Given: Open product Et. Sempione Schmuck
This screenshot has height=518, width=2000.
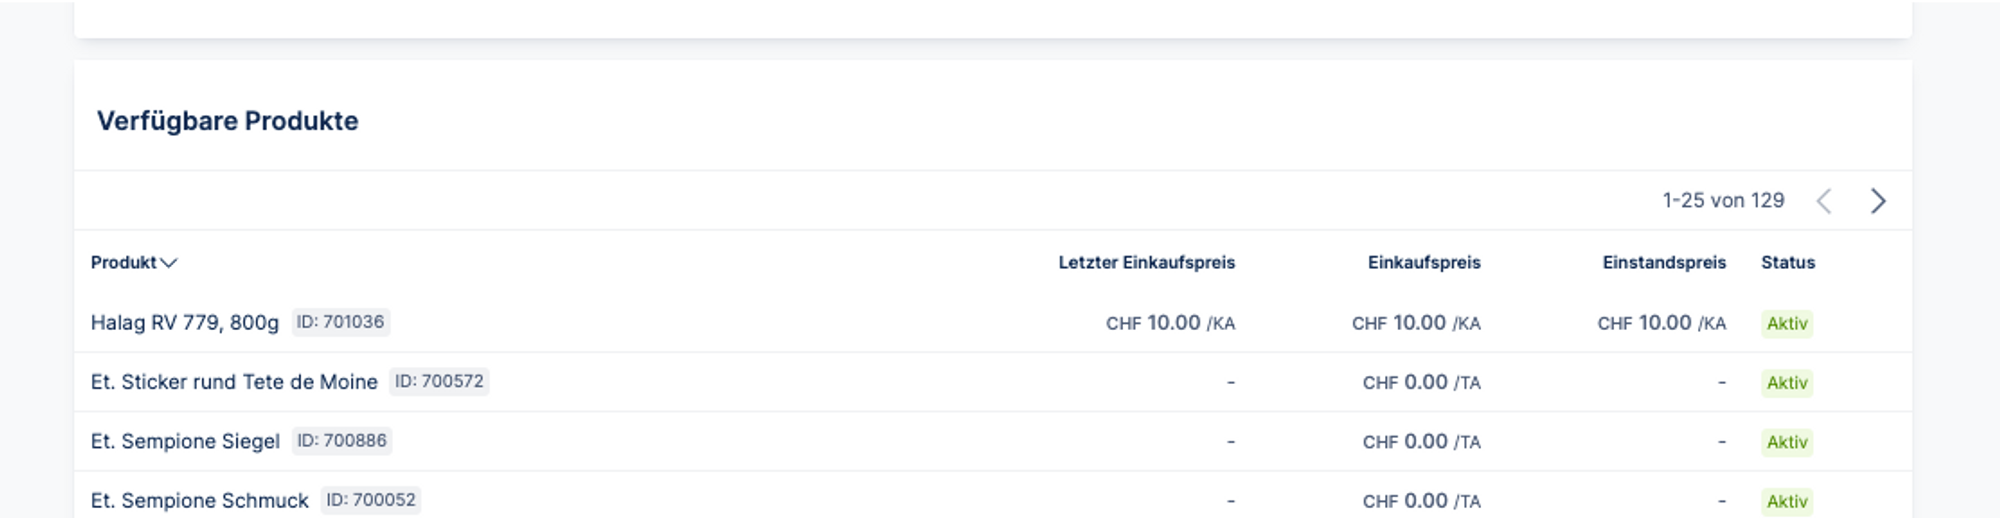Looking at the screenshot, I should (200, 501).
